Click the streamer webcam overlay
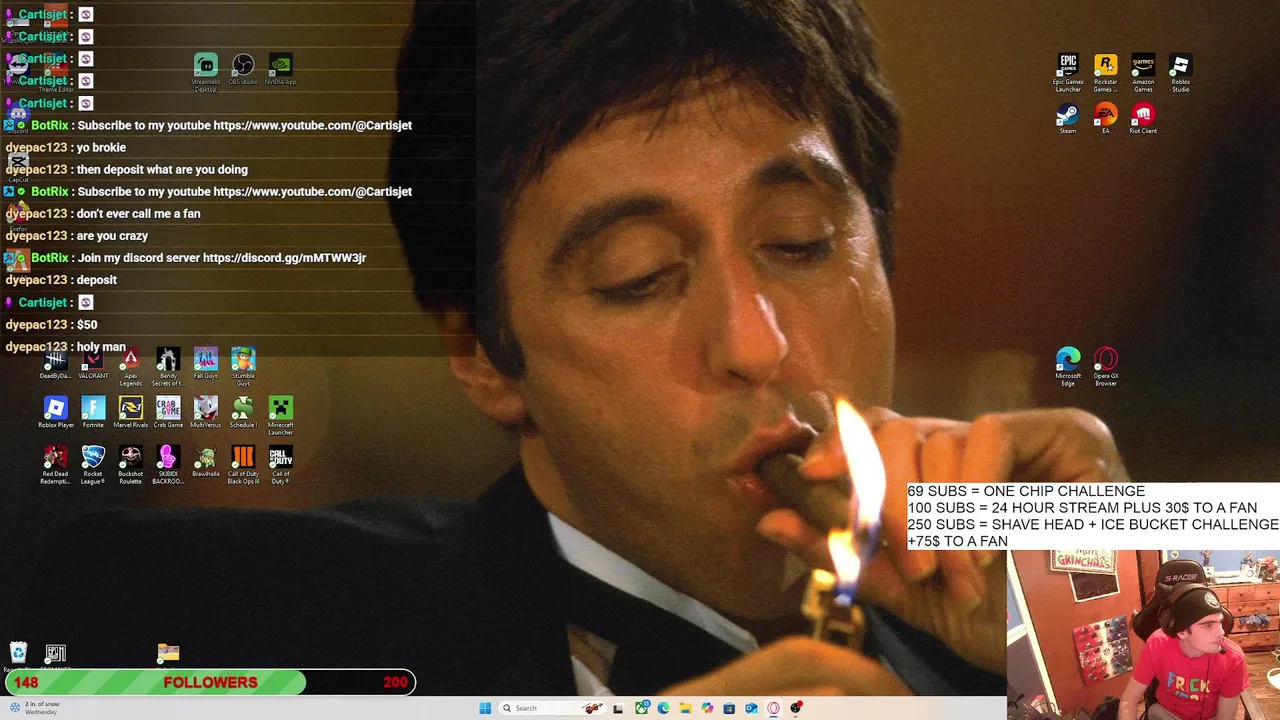Viewport: 1280px width, 720px height. 1143,635
